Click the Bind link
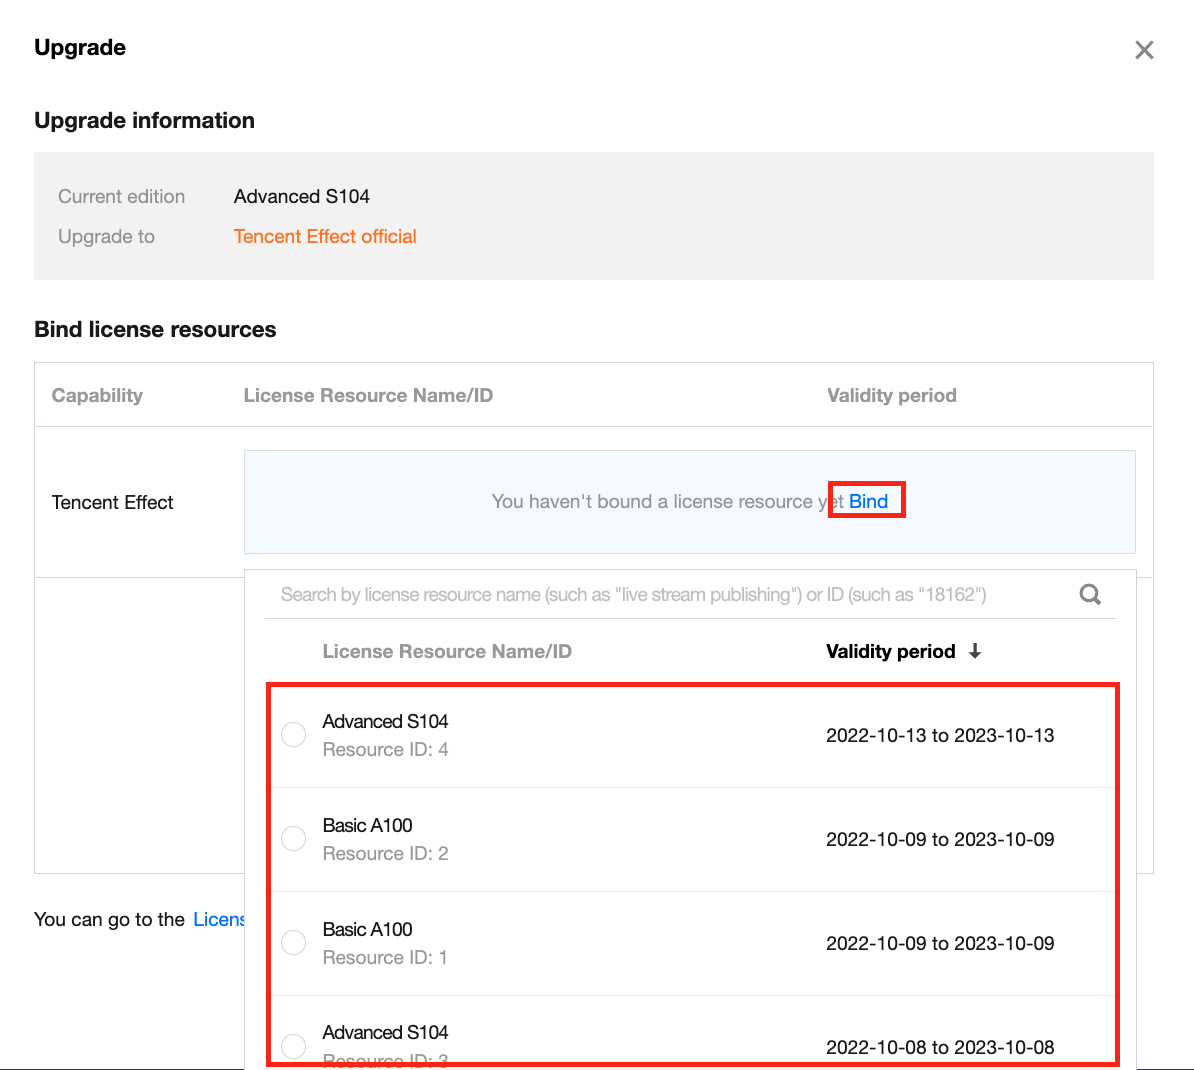Screen dimensions: 1194x1070 pos(868,501)
